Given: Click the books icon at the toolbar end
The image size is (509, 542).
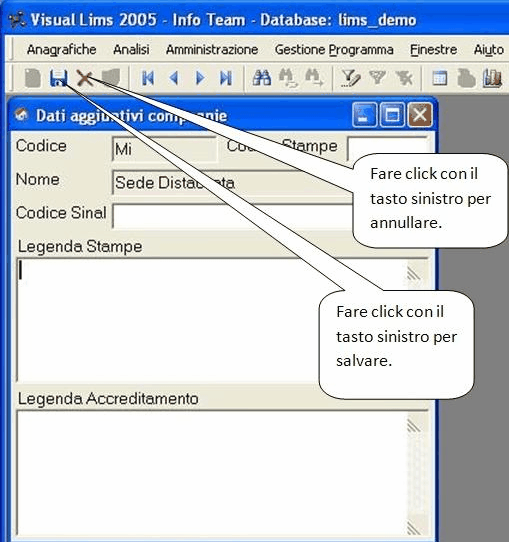Looking at the screenshot, I should point(492,78).
